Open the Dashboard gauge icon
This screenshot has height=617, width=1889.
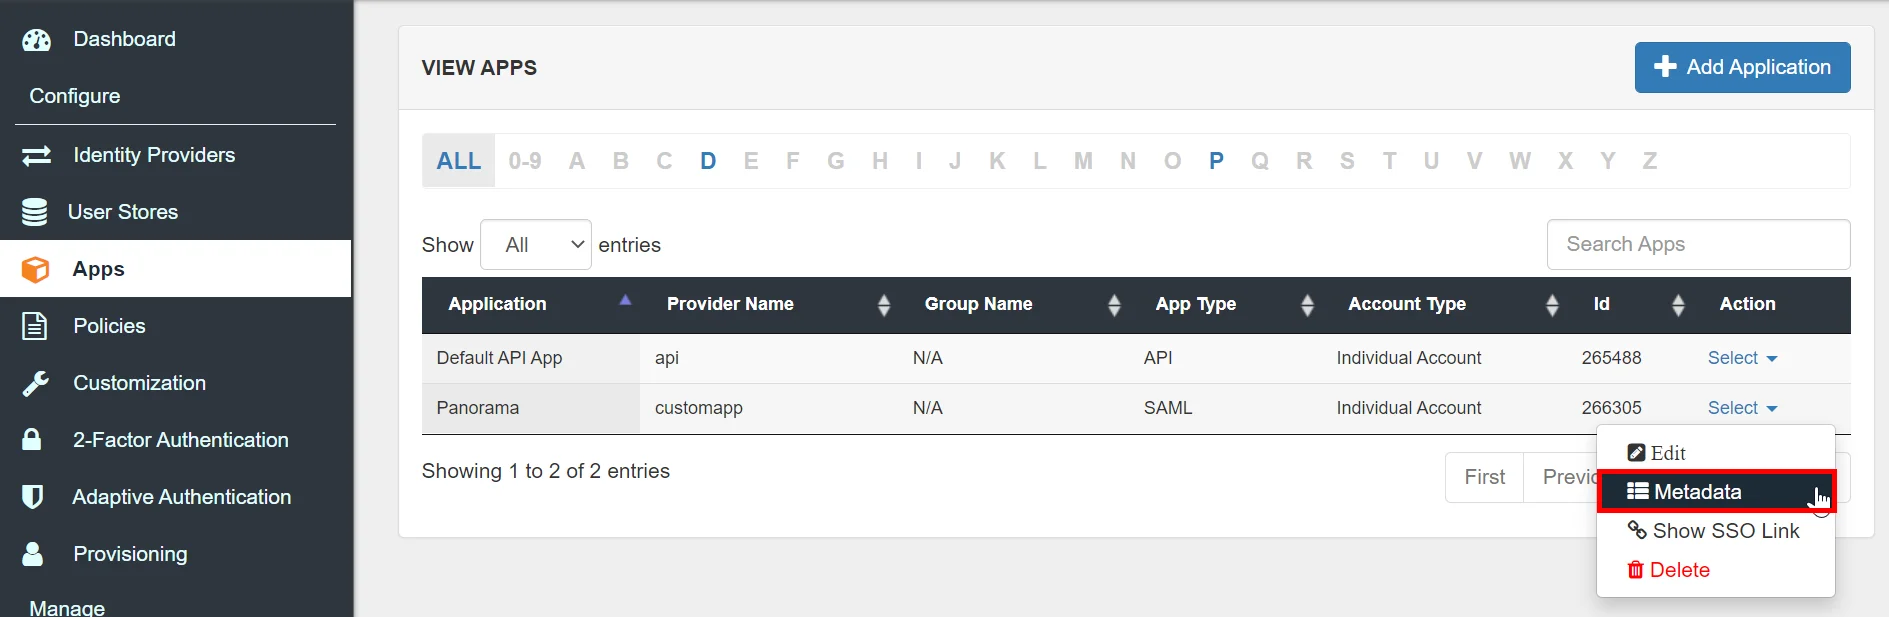coord(36,40)
